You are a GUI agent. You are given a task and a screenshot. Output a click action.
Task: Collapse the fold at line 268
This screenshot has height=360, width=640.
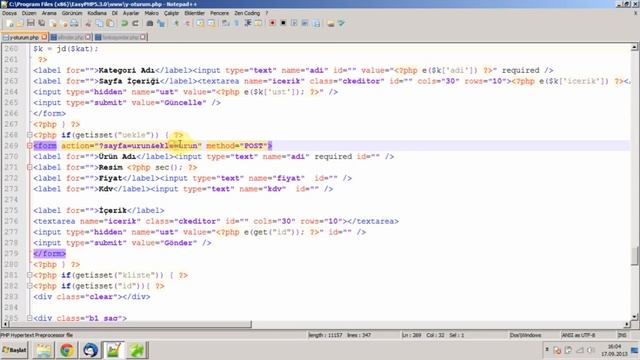click(29, 135)
